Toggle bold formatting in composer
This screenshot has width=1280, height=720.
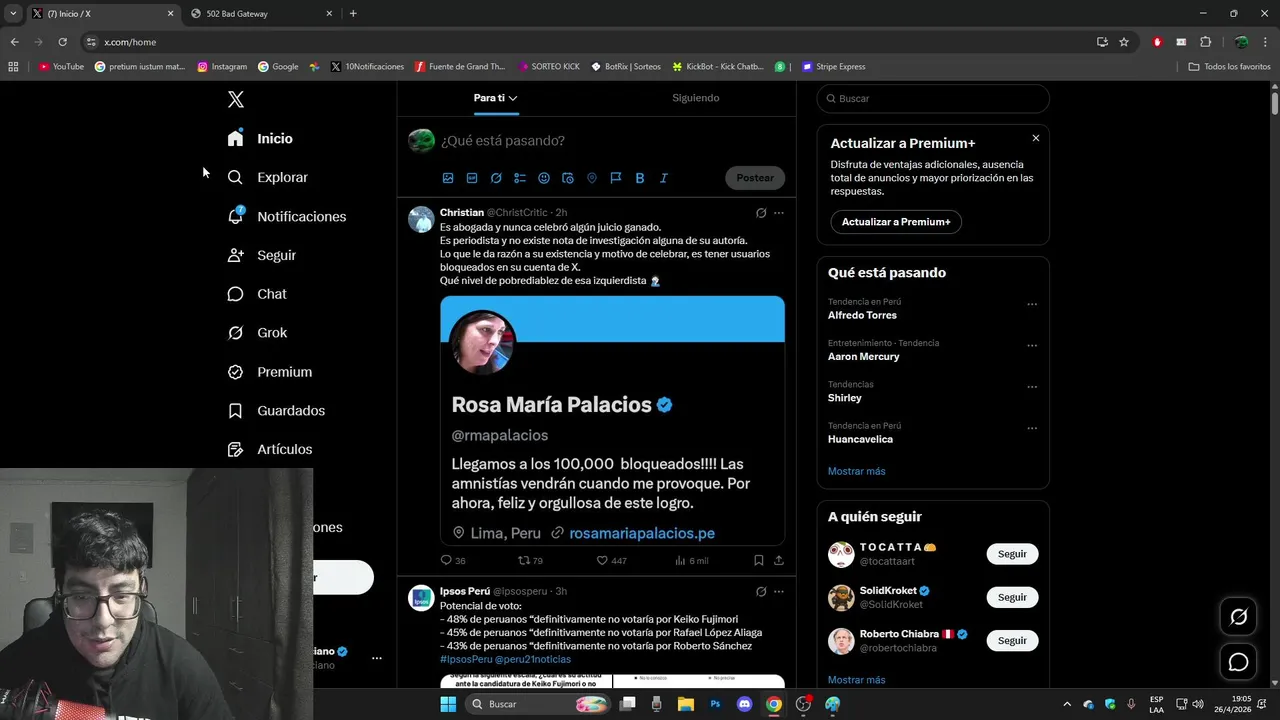click(x=640, y=178)
